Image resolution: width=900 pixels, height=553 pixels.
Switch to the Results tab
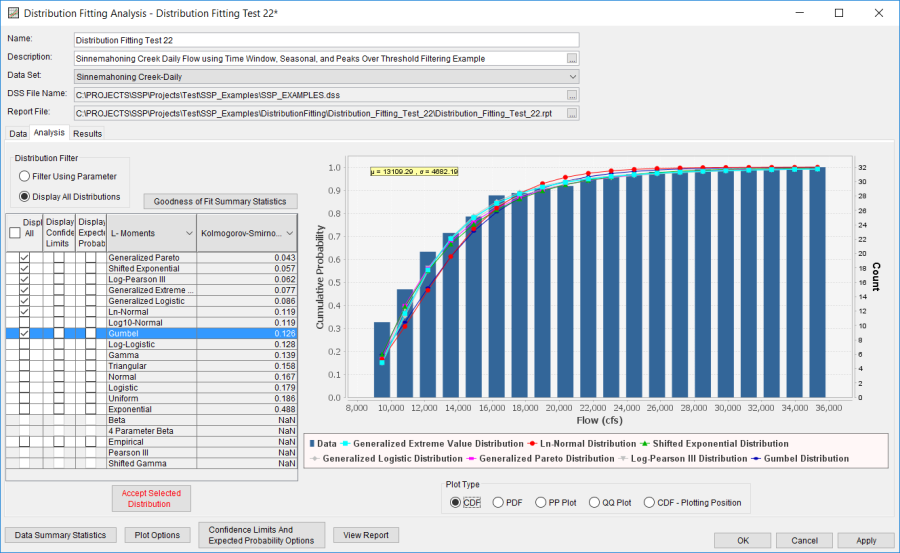(x=87, y=133)
